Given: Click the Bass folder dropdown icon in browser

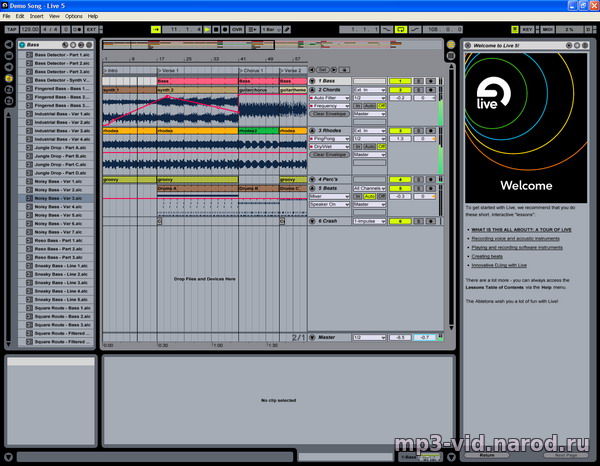Looking at the screenshot, I should [22, 45].
